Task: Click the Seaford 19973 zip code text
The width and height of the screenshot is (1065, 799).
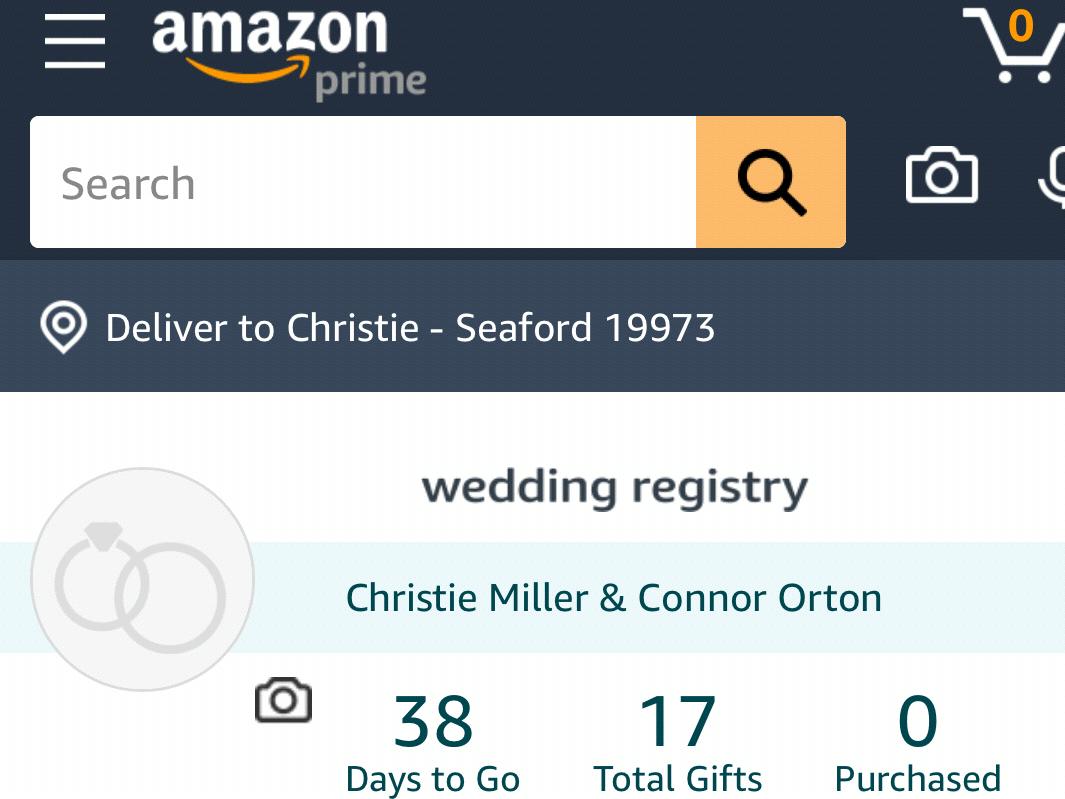Action: (x=585, y=327)
